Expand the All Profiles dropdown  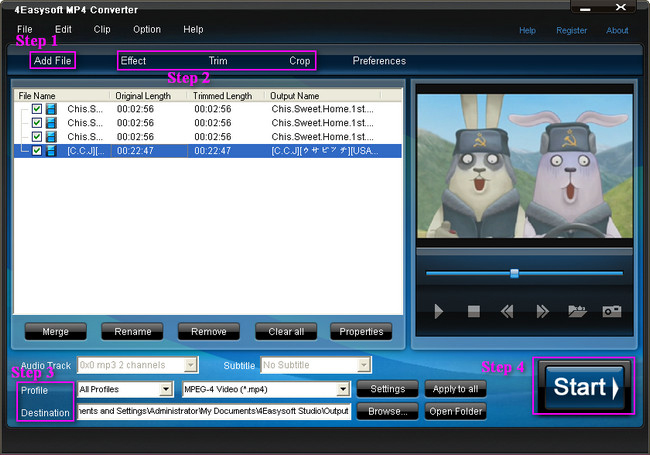(x=166, y=389)
